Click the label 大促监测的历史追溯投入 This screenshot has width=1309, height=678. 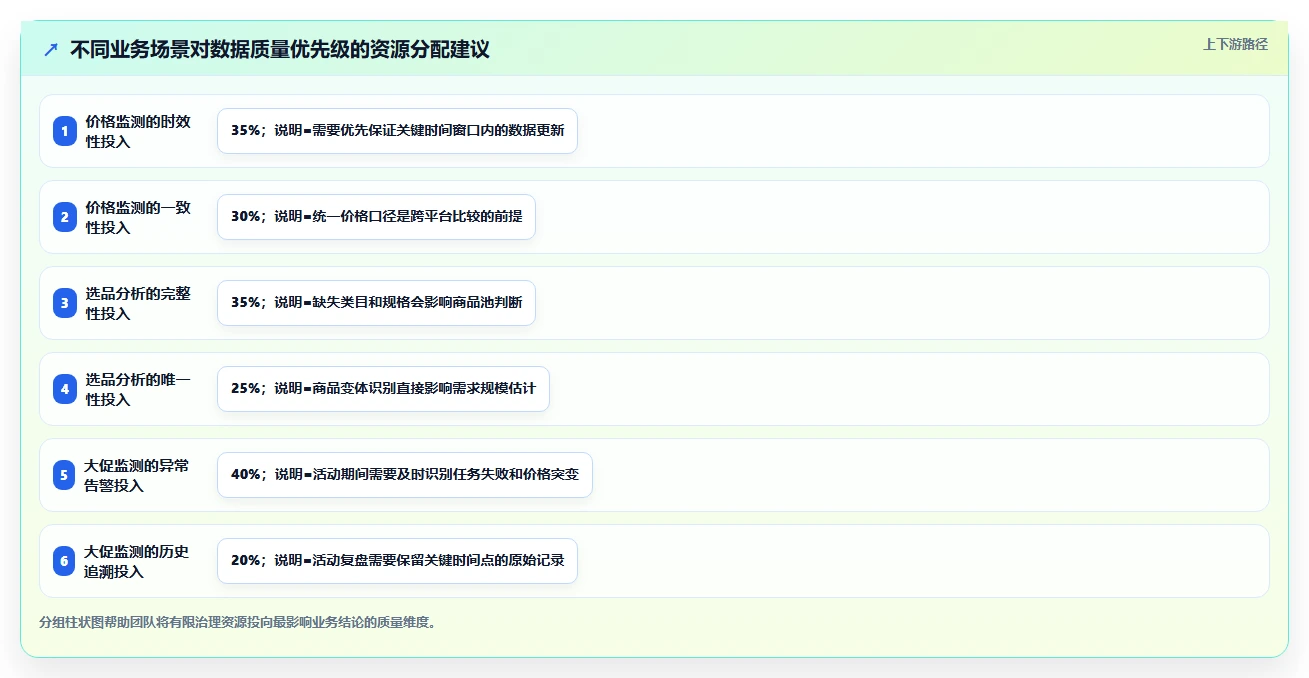click(138, 561)
